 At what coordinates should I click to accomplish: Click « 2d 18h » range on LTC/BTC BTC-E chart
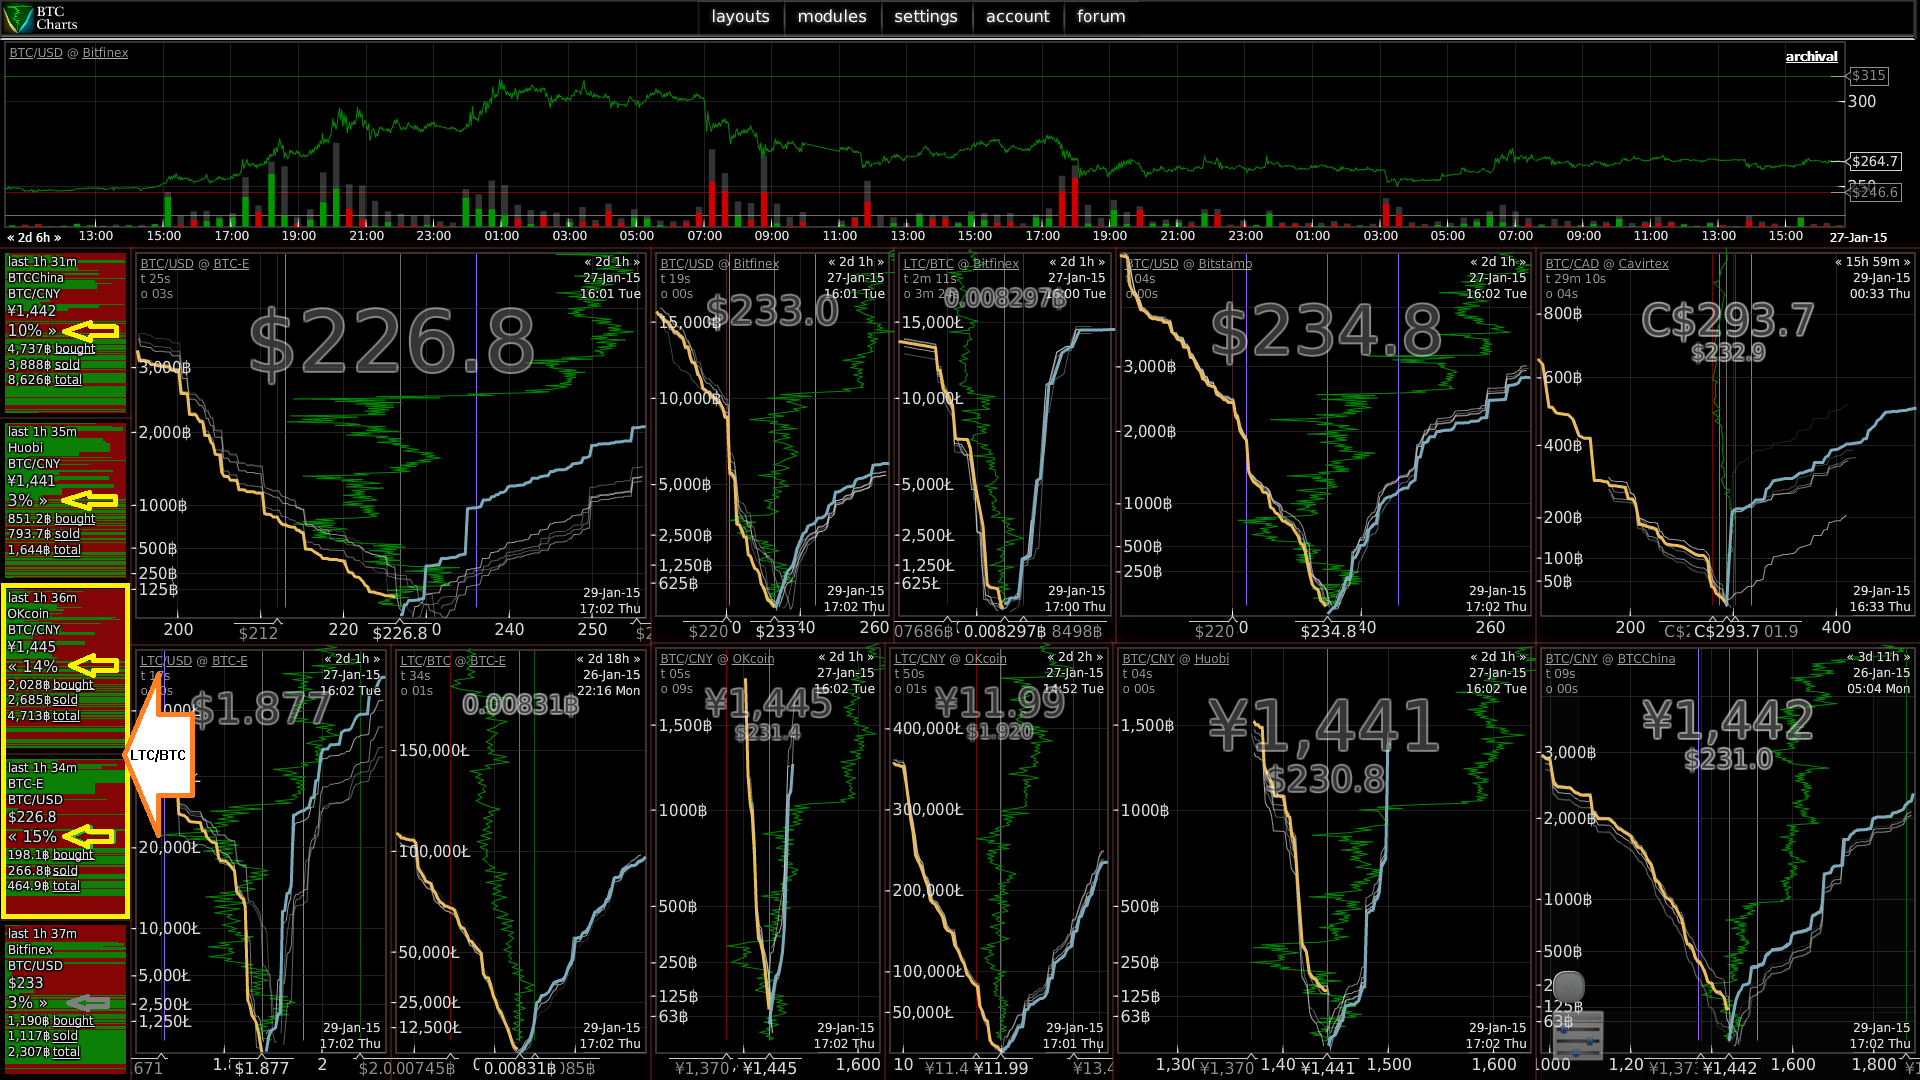(x=608, y=659)
